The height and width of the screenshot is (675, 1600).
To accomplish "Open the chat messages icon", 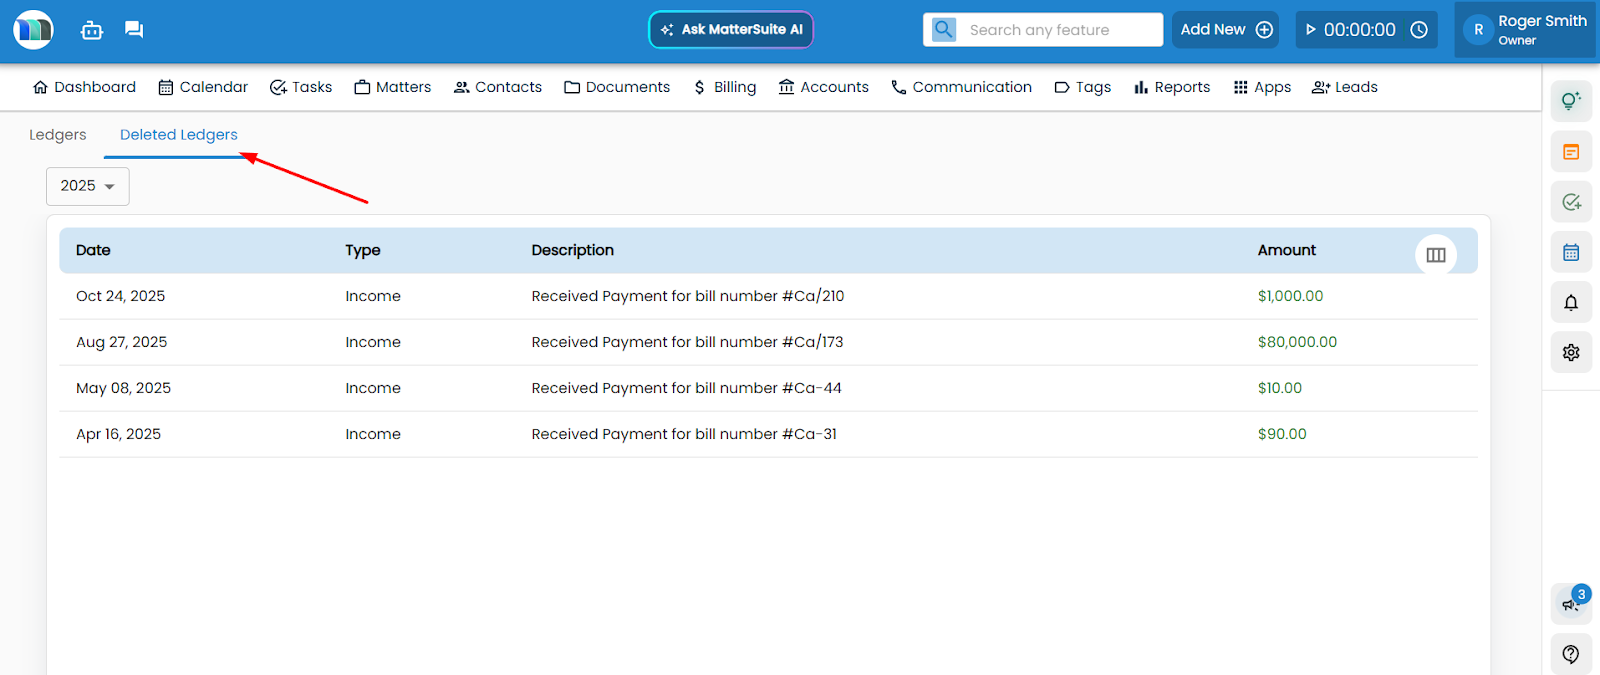I will (134, 30).
